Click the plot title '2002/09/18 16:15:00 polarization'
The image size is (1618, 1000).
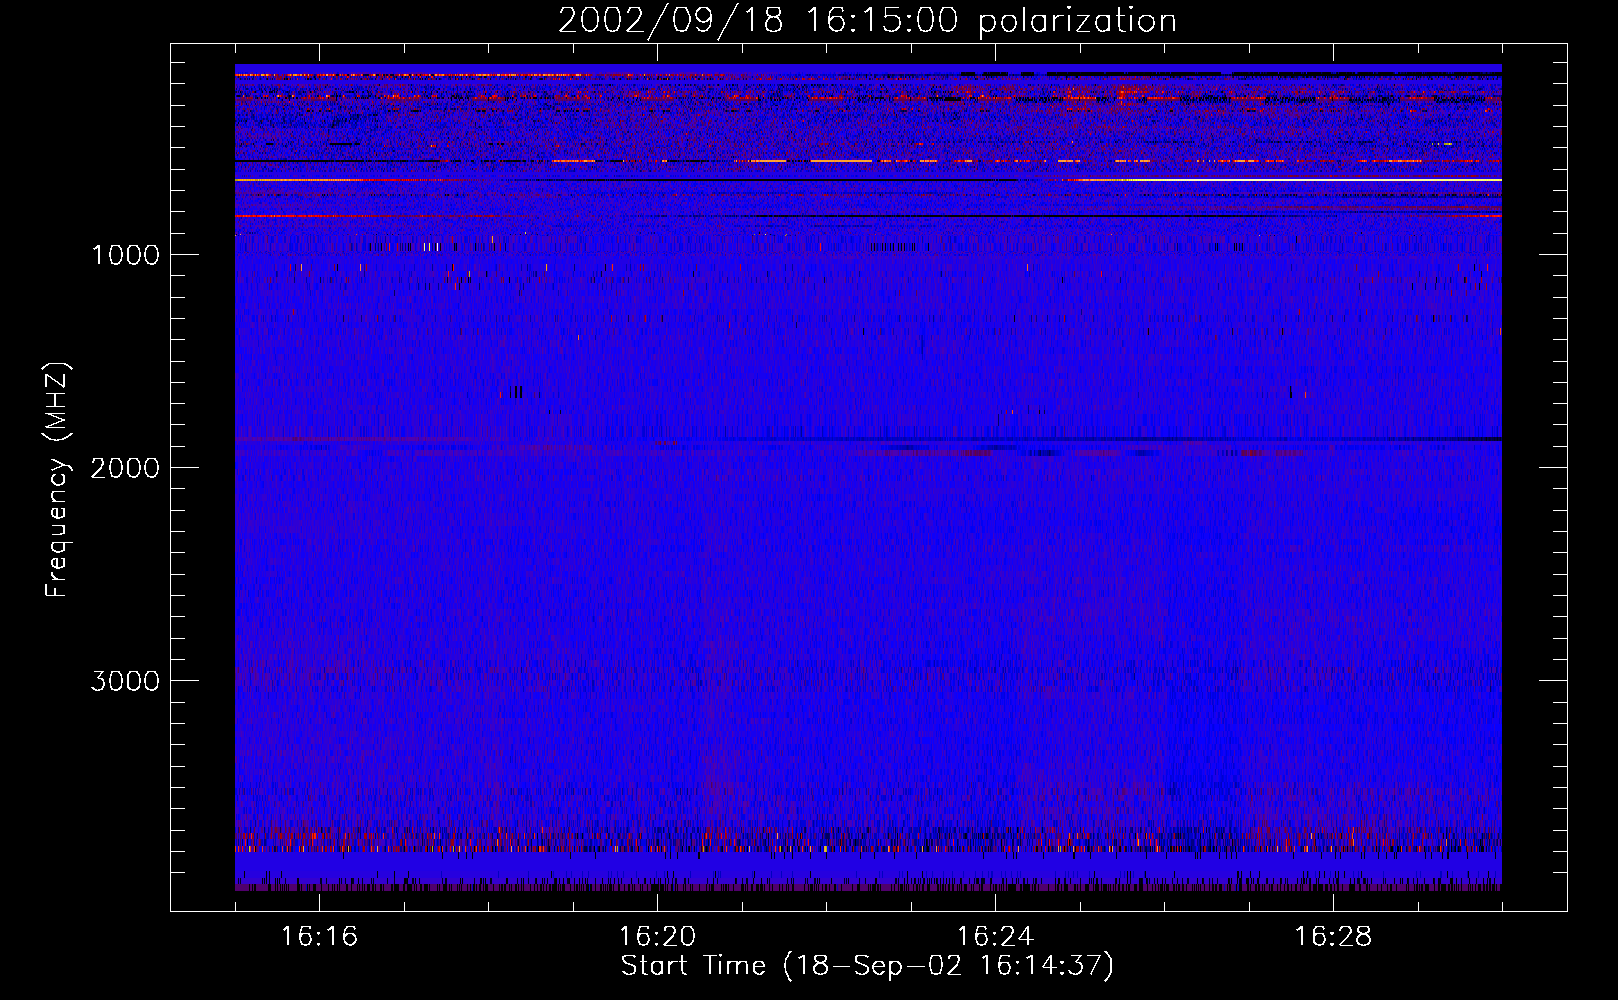(867, 21)
